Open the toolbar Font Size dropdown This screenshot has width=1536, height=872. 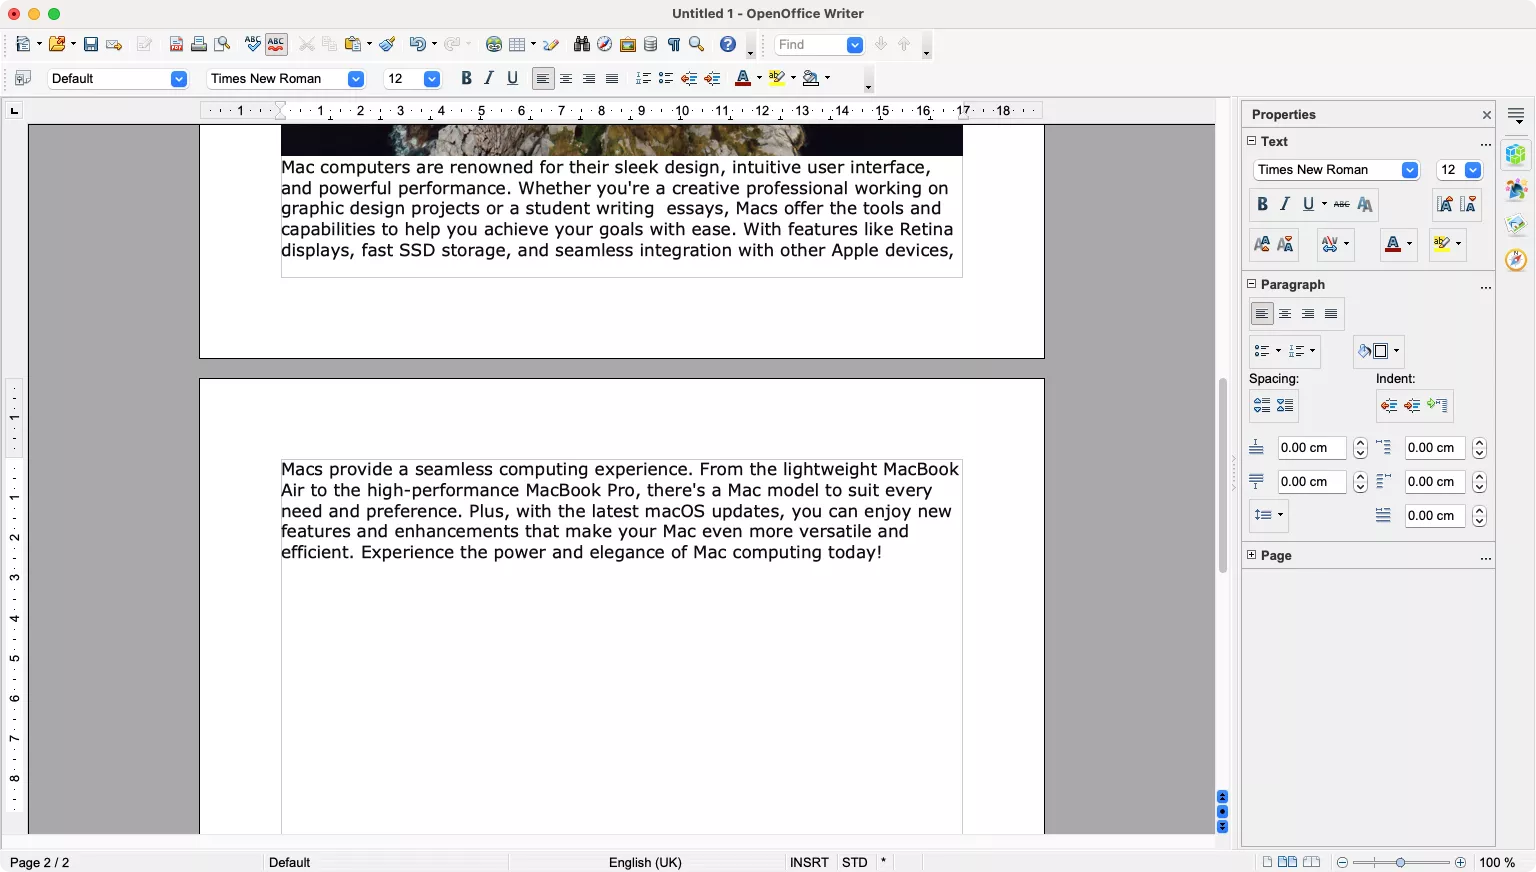[x=432, y=79]
